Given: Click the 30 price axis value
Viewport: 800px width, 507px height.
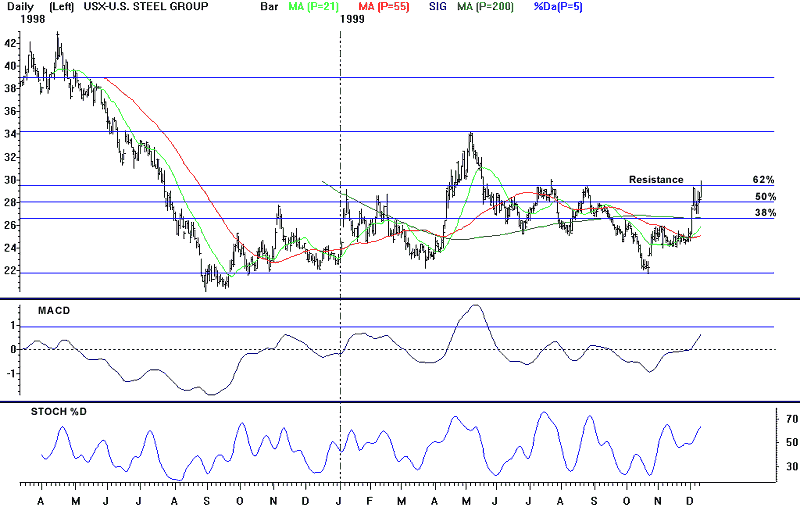Looking at the screenshot, I should click(x=10, y=180).
